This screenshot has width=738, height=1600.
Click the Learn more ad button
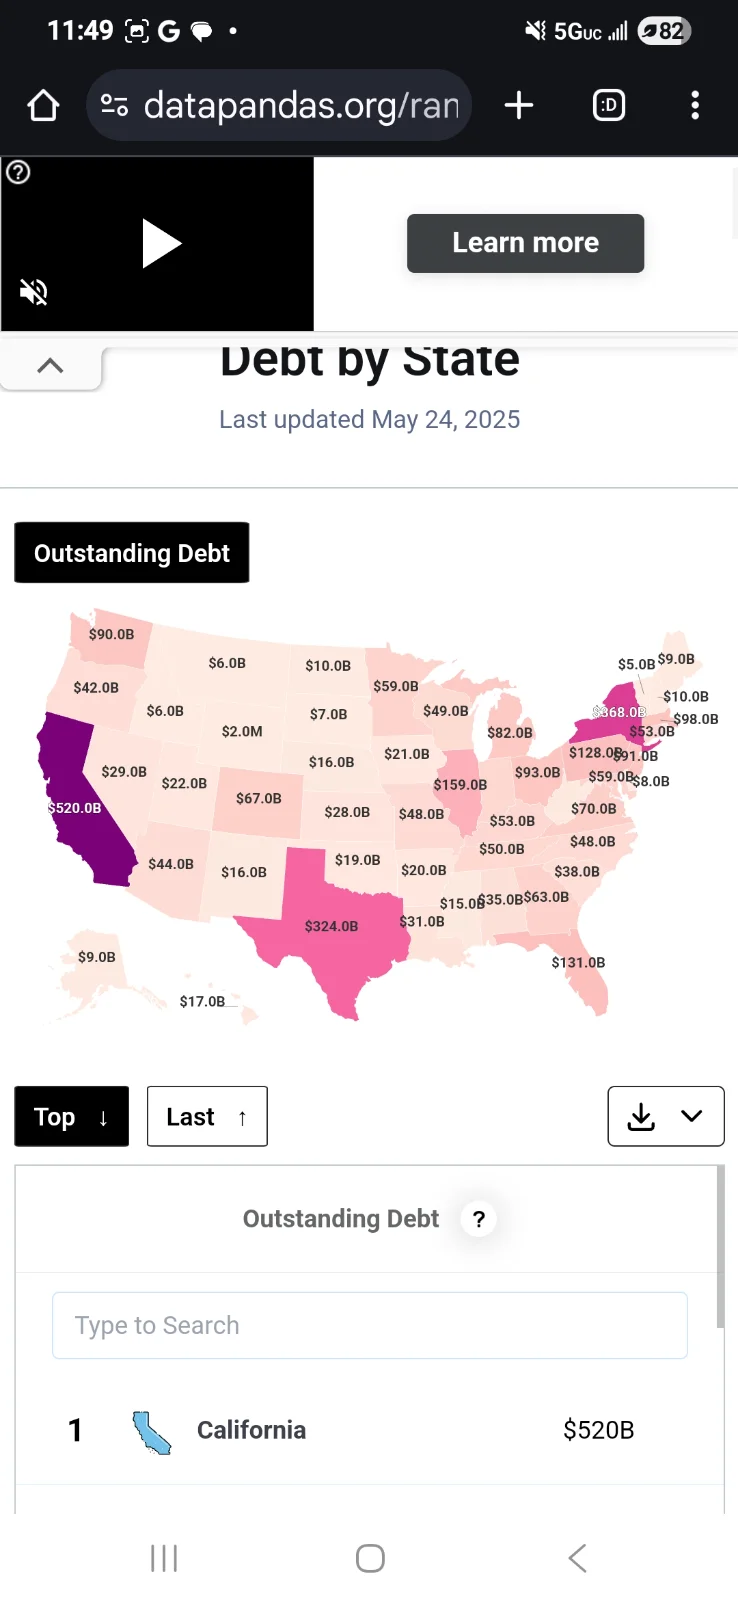525,243
